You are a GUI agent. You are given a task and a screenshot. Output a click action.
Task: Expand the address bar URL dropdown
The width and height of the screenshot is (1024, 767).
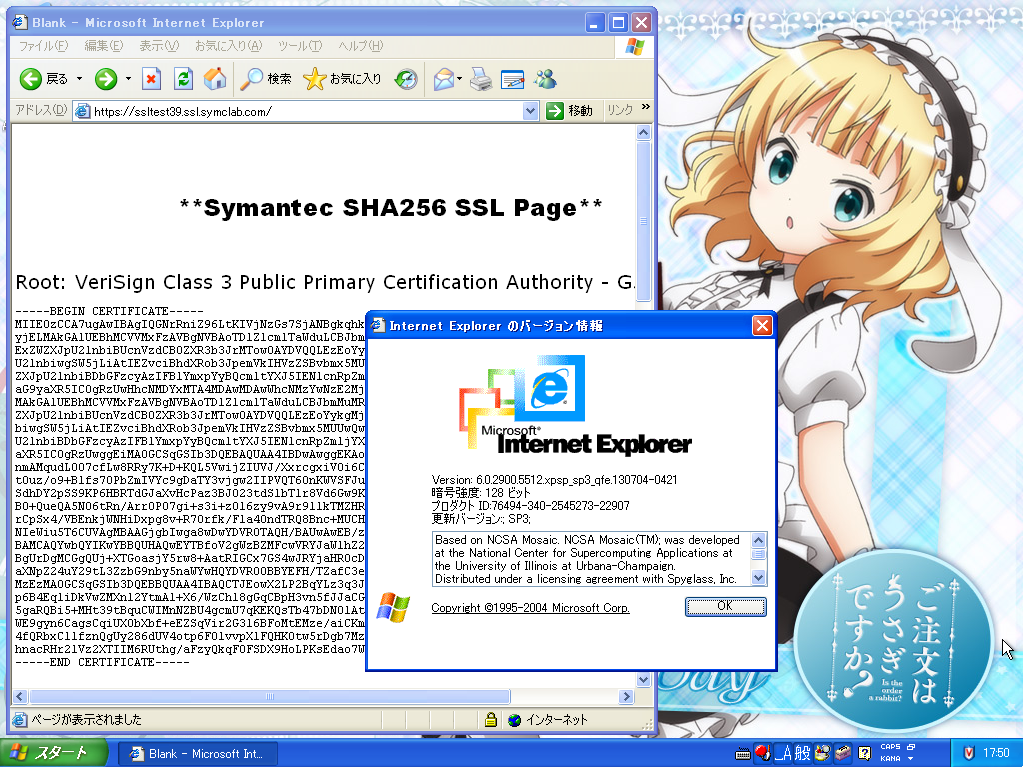530,111
